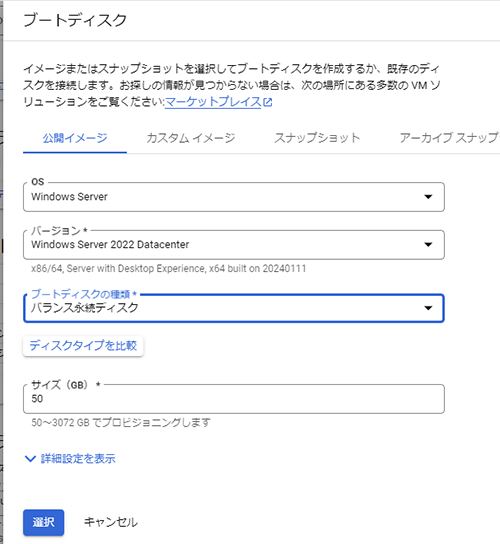500x544 pixels.
Task: Open the Windows Server 2022 Datacenter version dropdown
Action: [x=234, y=245]
